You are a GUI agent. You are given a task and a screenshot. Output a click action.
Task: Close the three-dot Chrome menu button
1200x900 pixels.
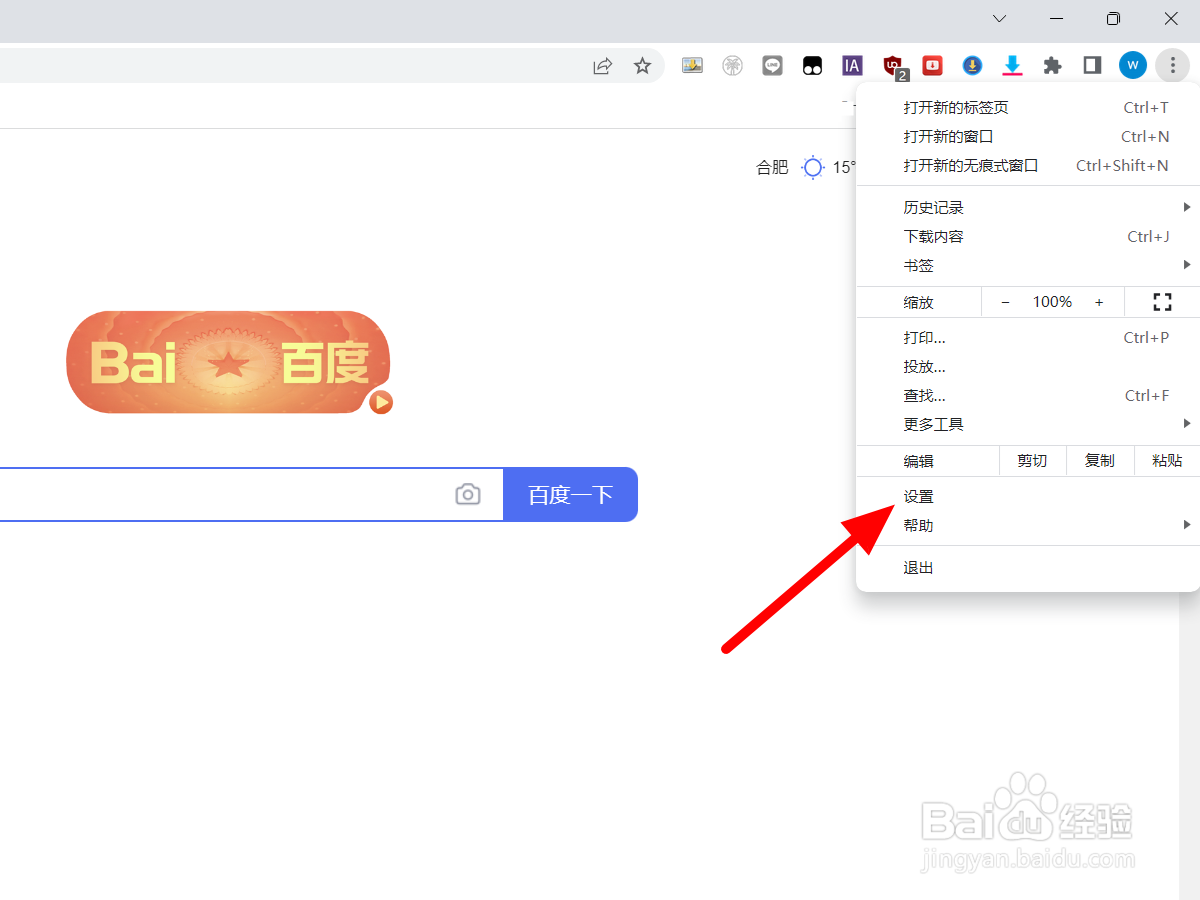click(1171, 66)
